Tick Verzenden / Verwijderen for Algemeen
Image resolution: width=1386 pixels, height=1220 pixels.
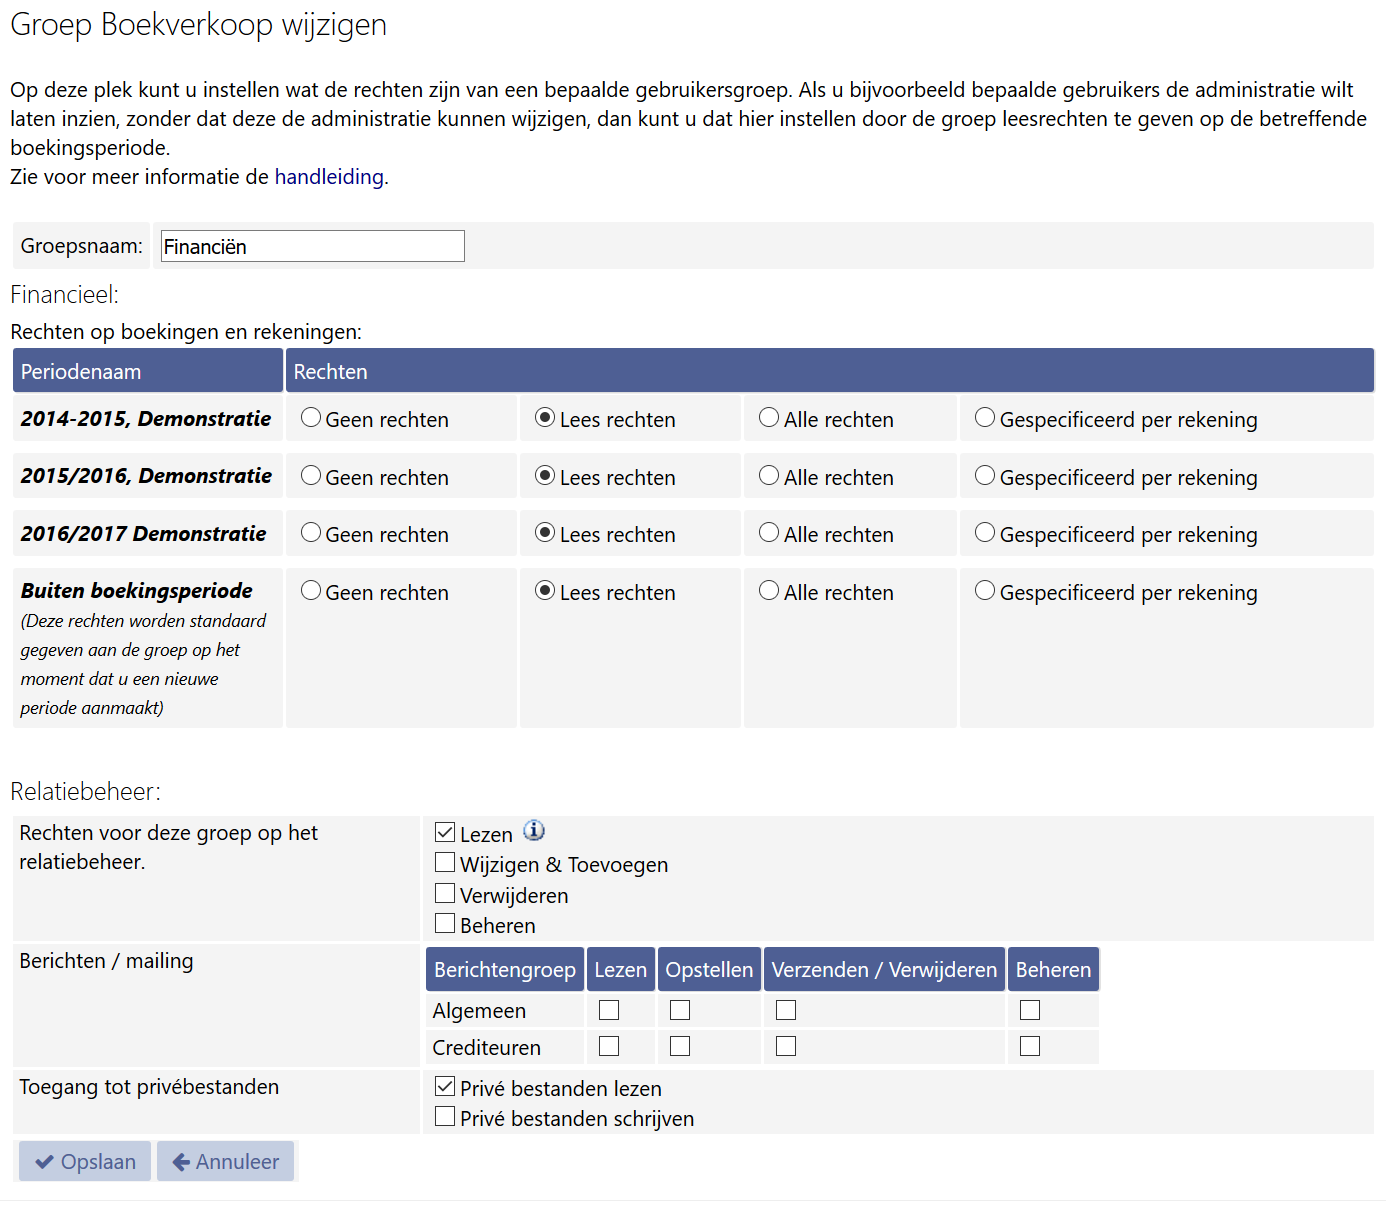coord(786,1011)
